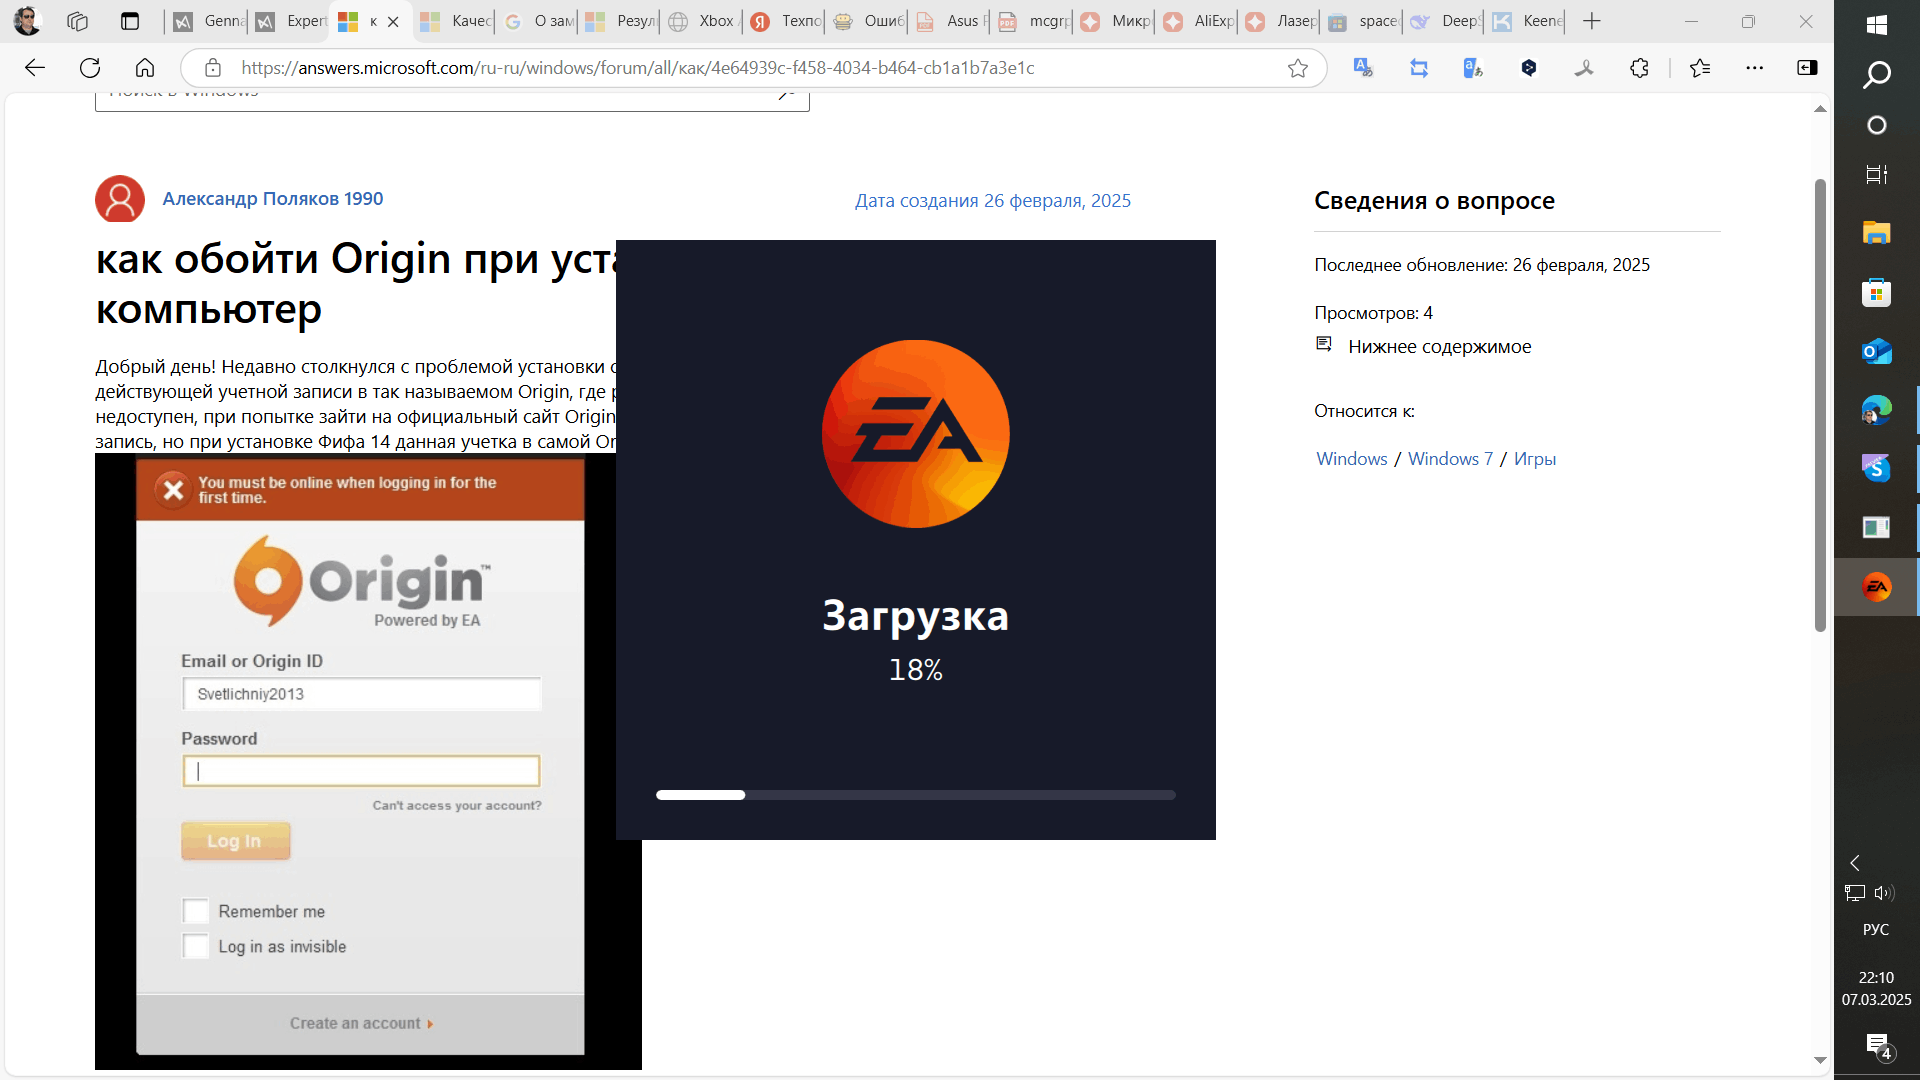Viewport: 1920px width, 1080px height.
Task: Switch to the space tab
Action: pyautogui.click(x=1363, y=21)
